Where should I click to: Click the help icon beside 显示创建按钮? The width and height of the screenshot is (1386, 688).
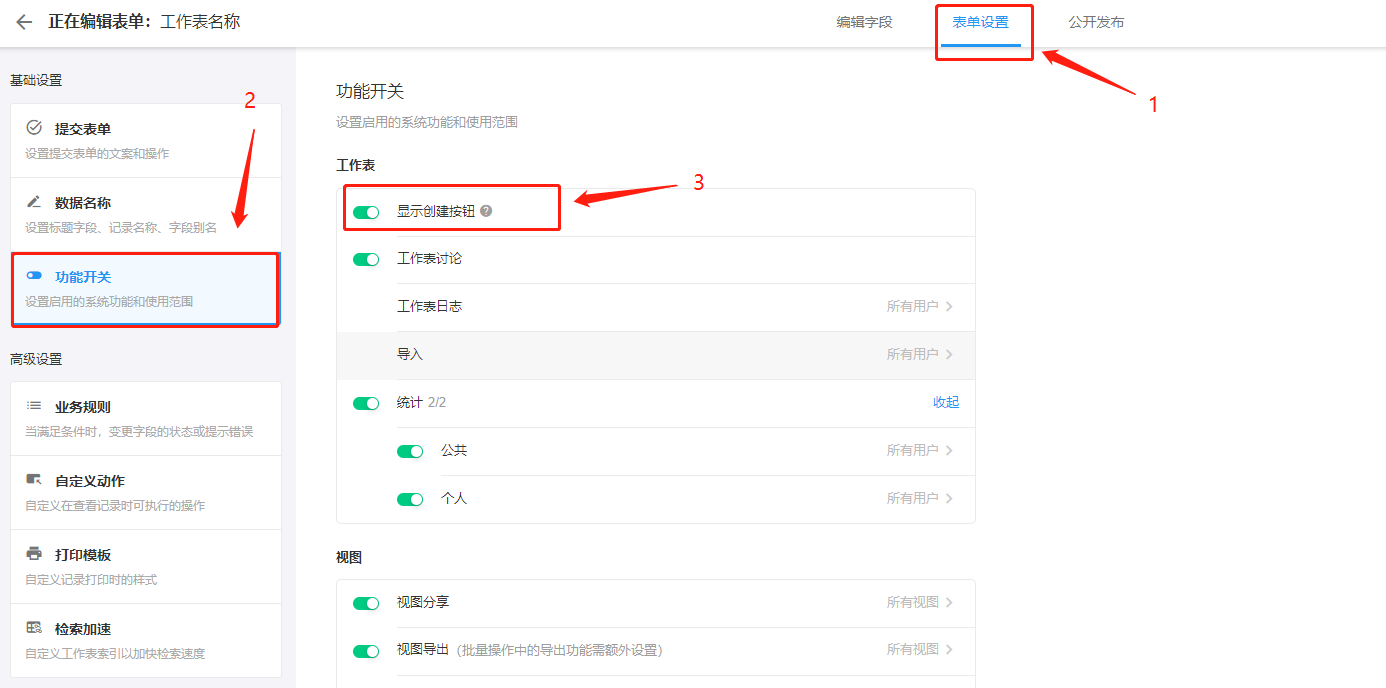point(486,211)
